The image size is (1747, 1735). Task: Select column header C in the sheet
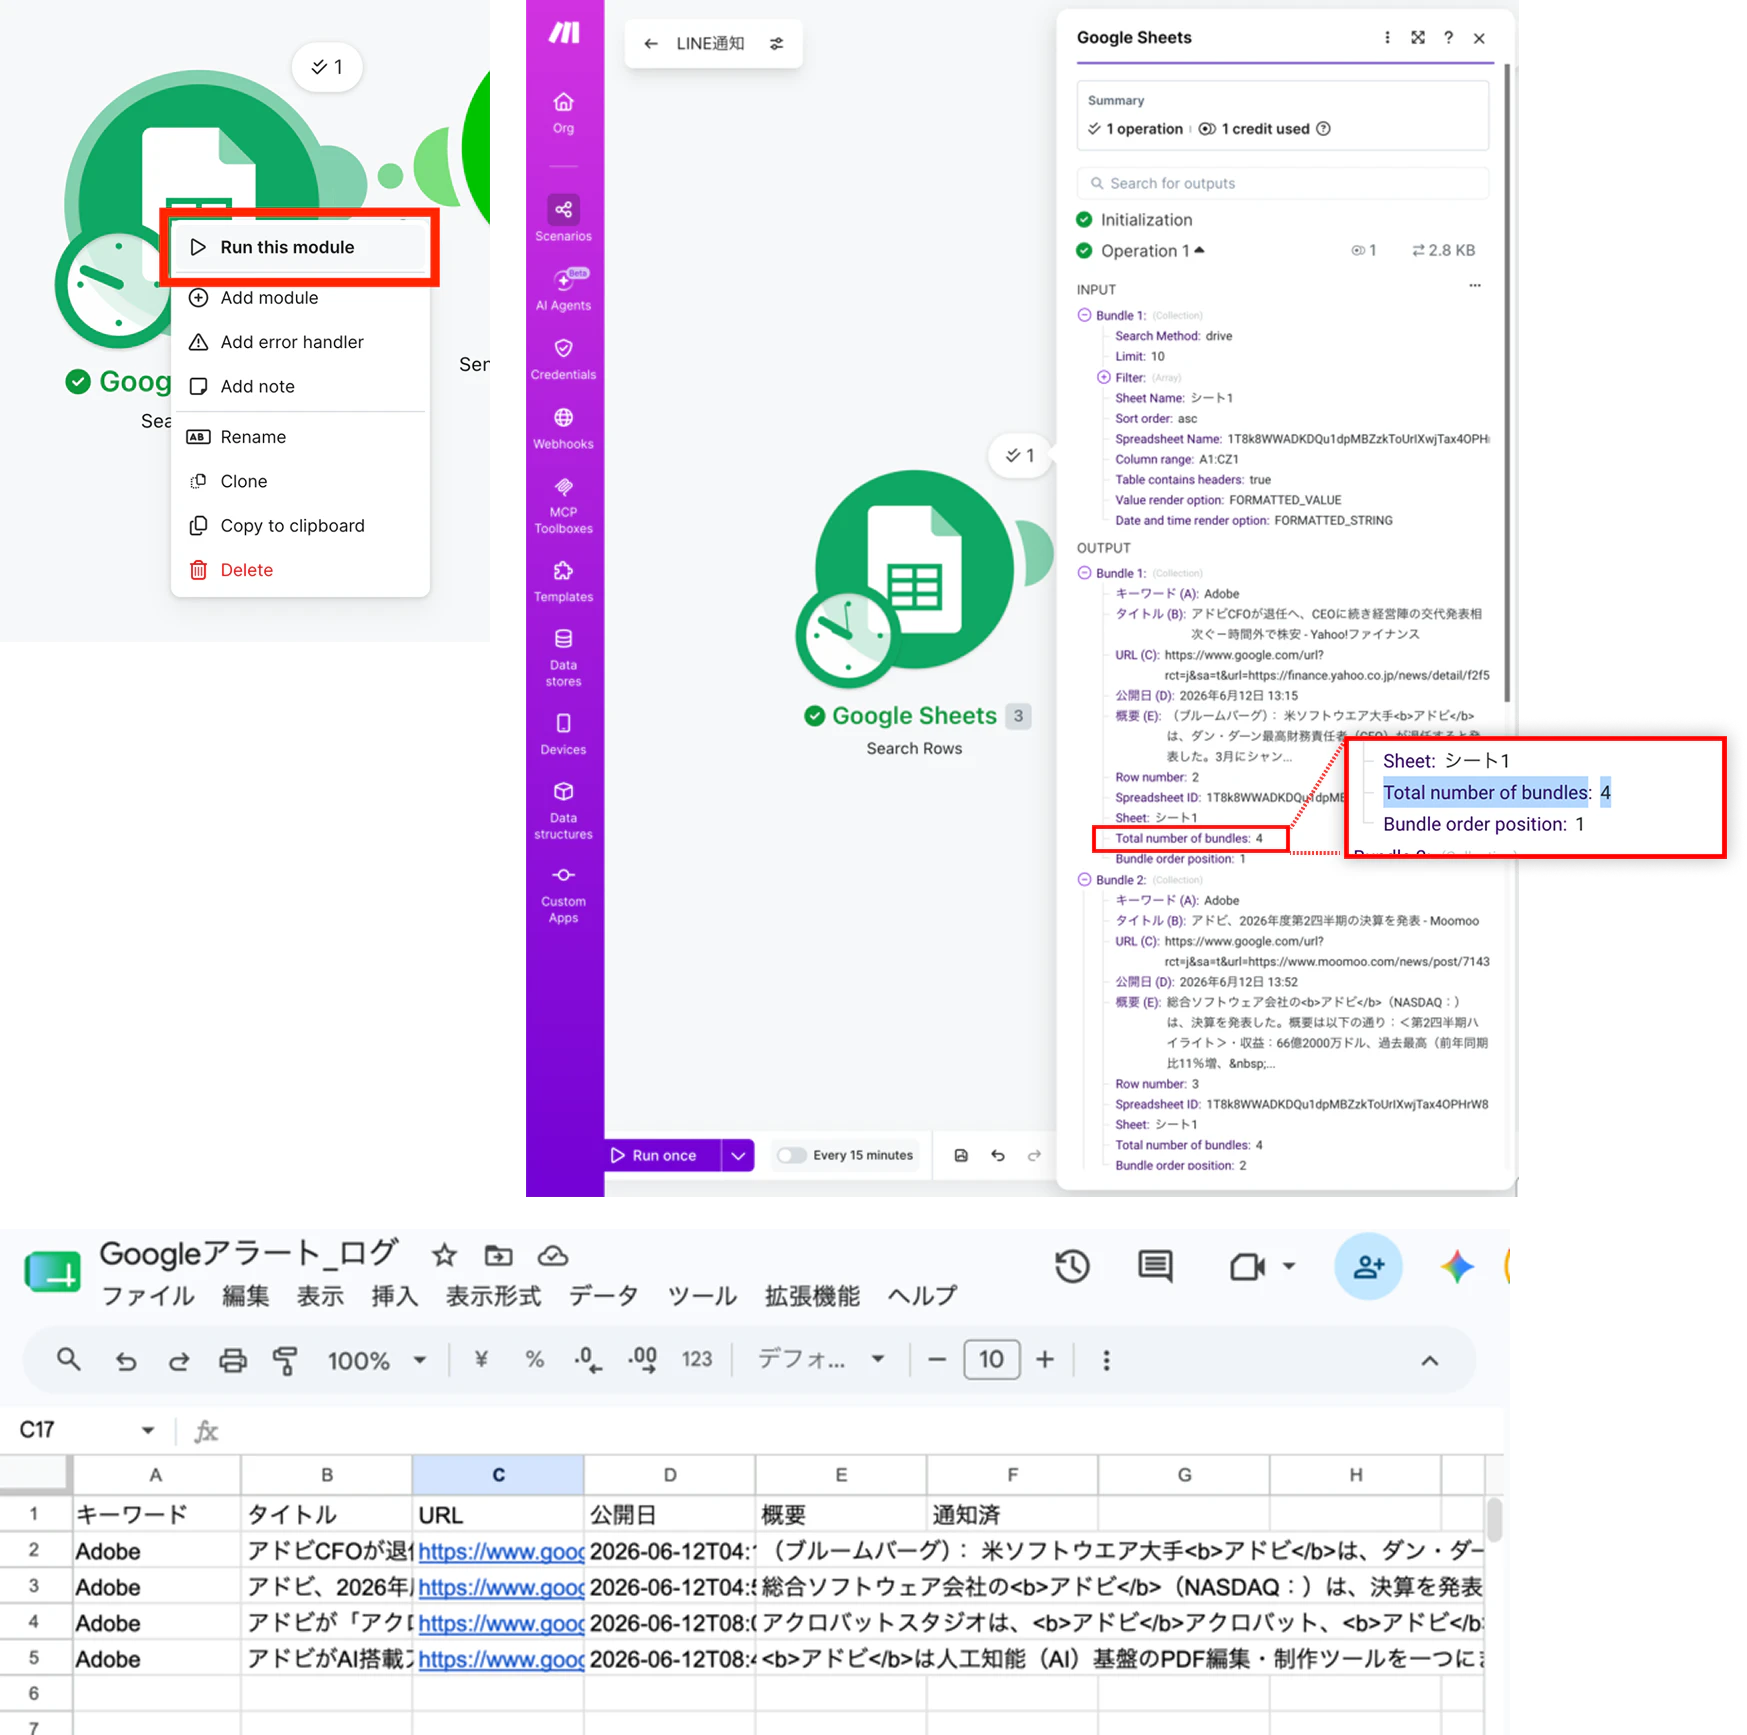pyautogui.click(x=498, y=1475)
